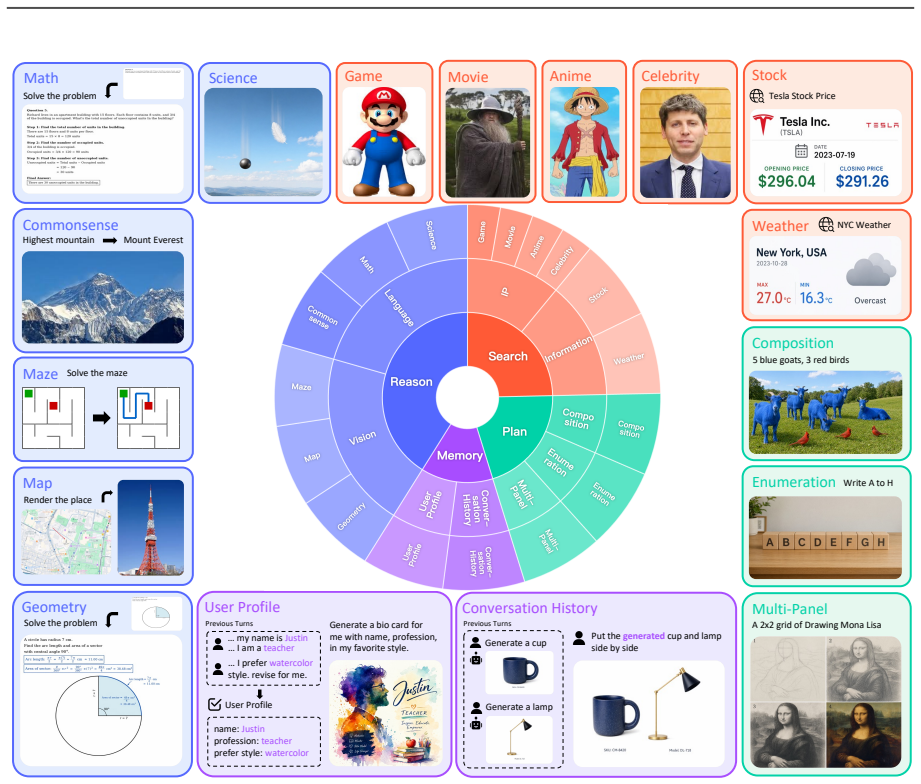Select the Reason segment of the sunburst chart

click(x=412, y=382)
